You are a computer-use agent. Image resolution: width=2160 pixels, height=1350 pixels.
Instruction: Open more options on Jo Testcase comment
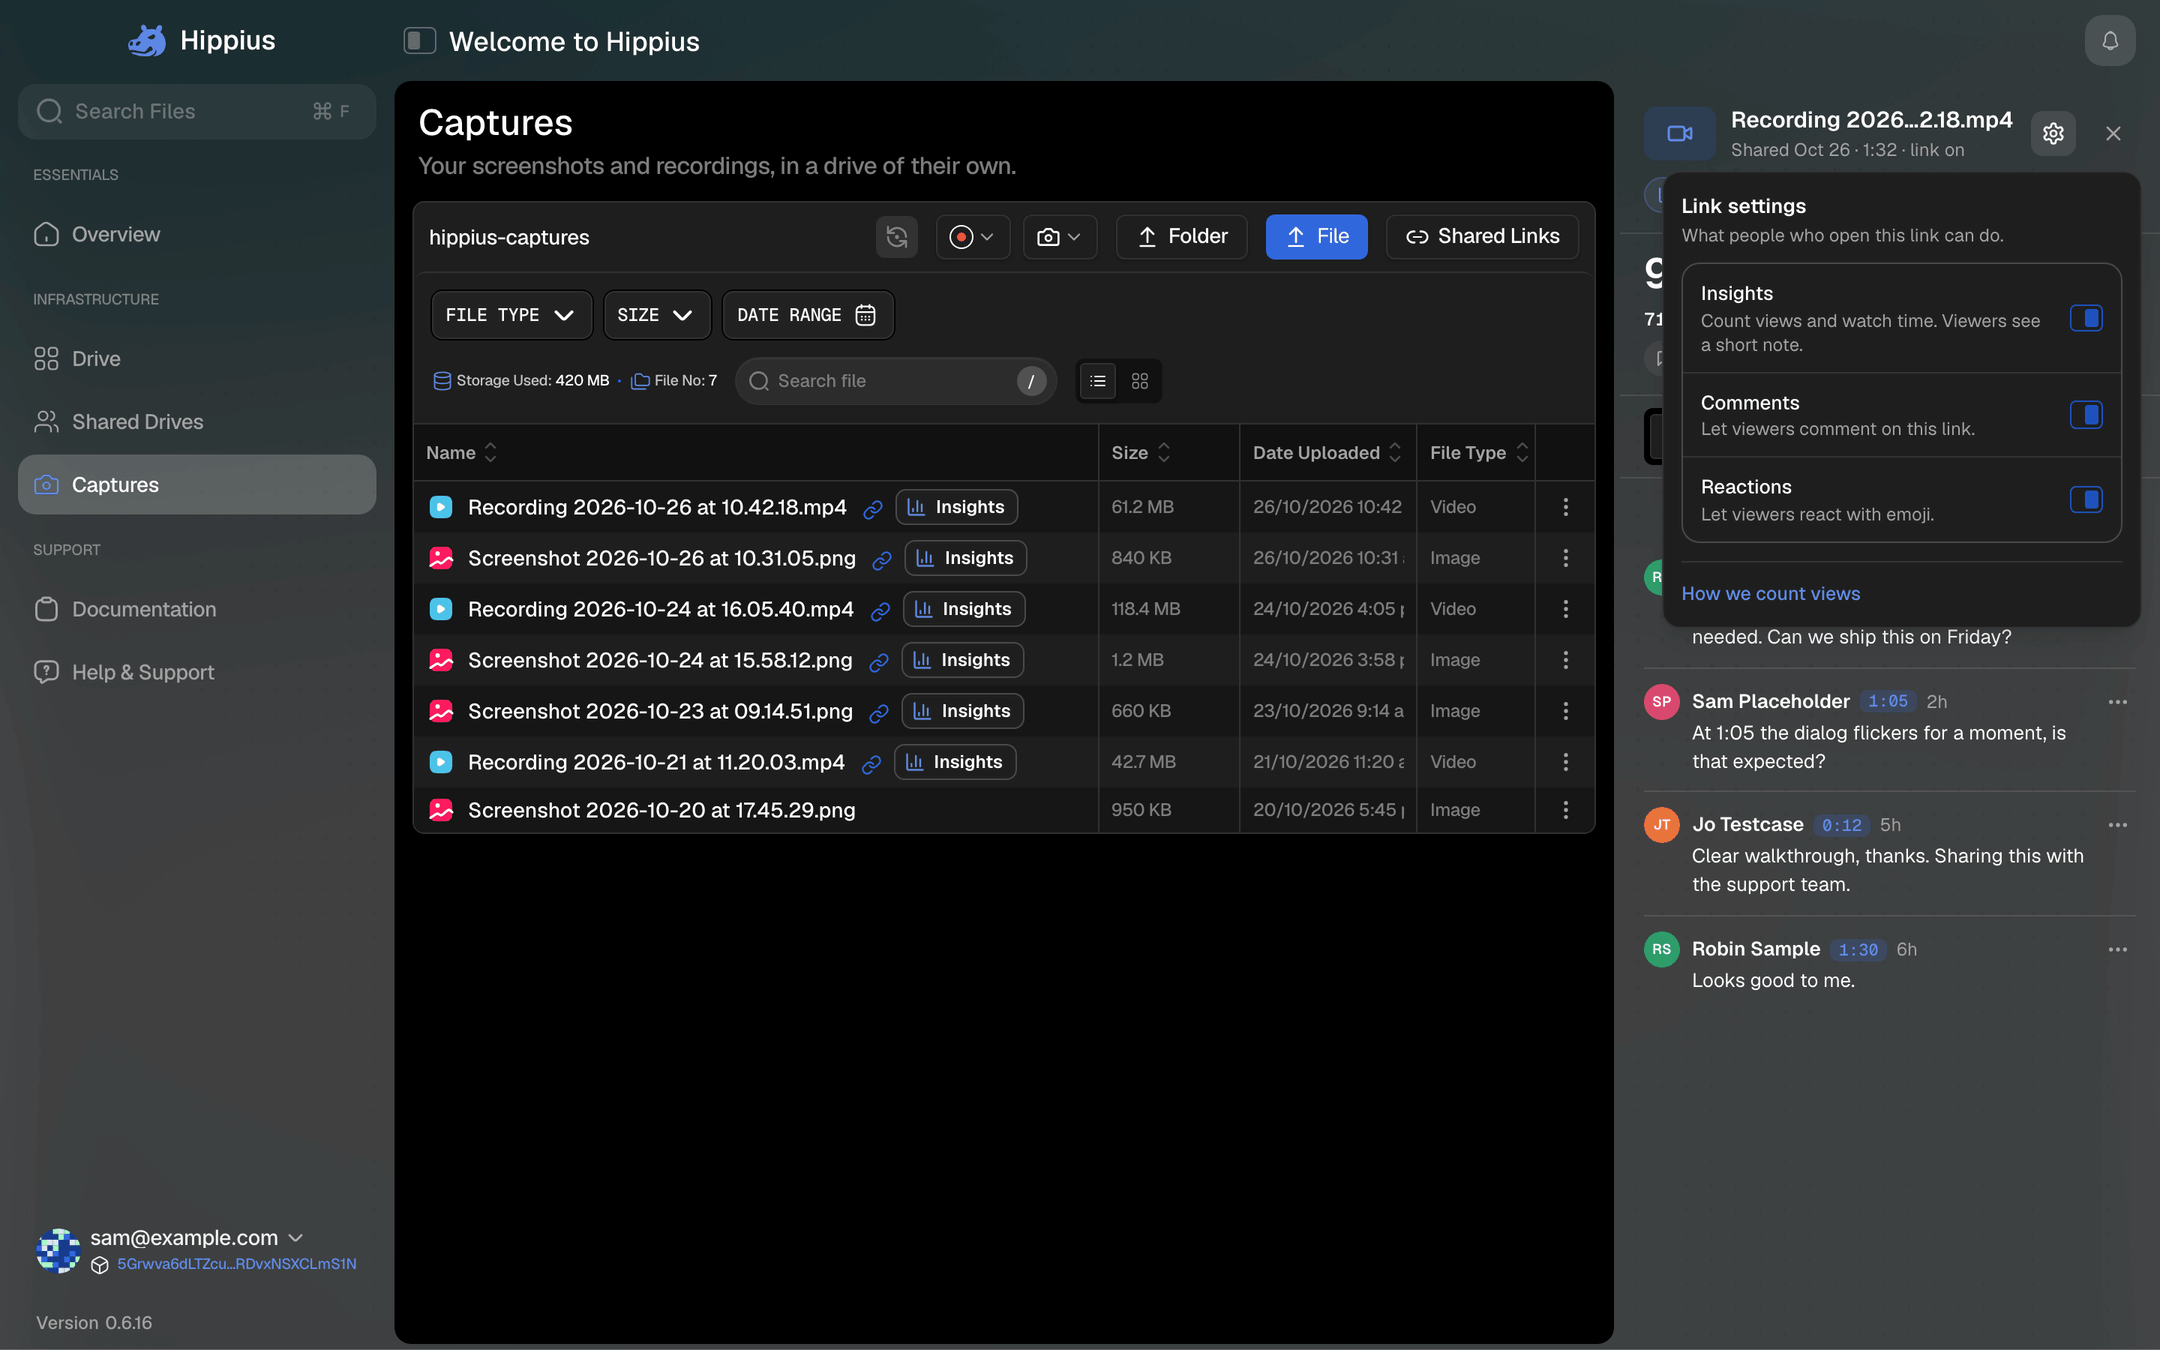[x=2118, y=825]
